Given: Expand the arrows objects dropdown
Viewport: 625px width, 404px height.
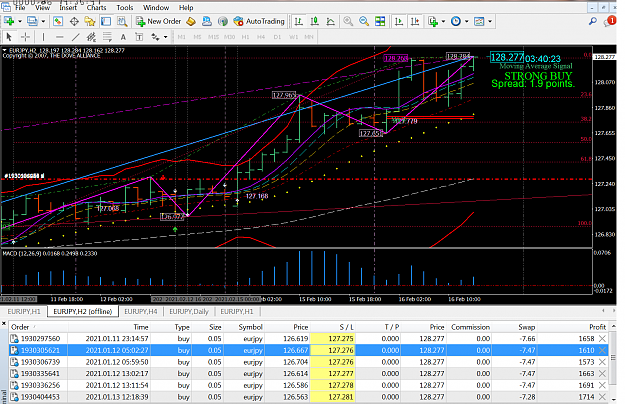Looking at the screenshot, I should coord(165,37).
